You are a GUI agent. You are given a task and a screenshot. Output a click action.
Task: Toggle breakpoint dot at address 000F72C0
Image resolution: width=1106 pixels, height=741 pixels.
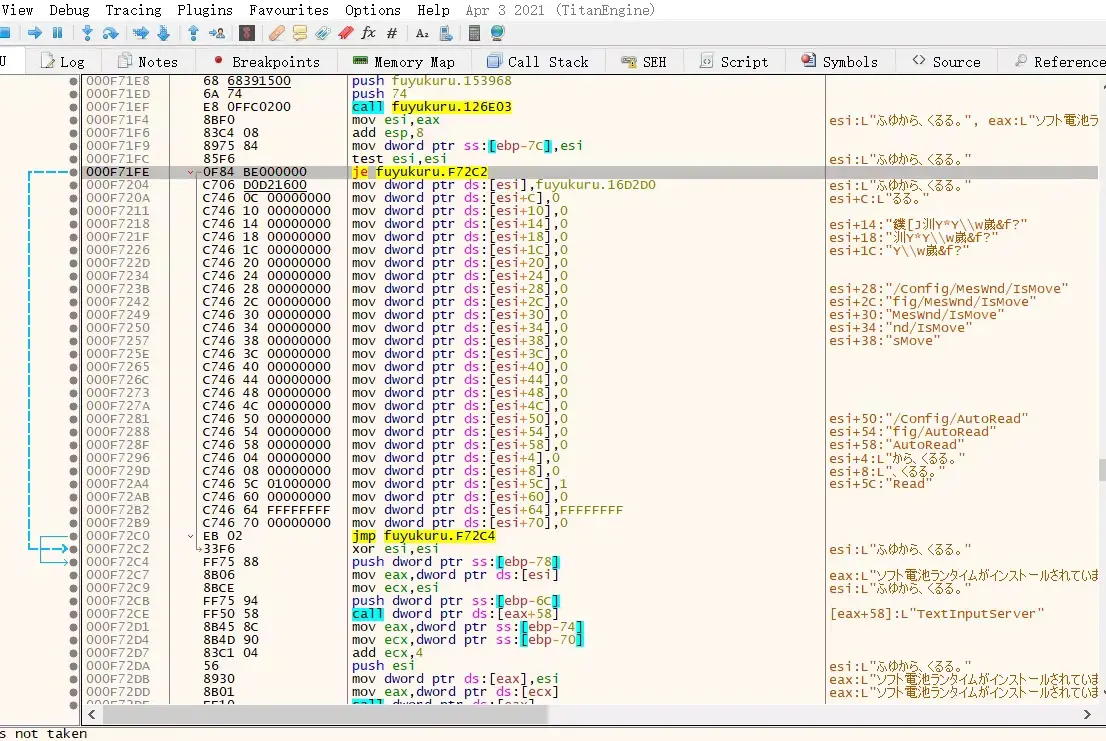coord(73,536)
